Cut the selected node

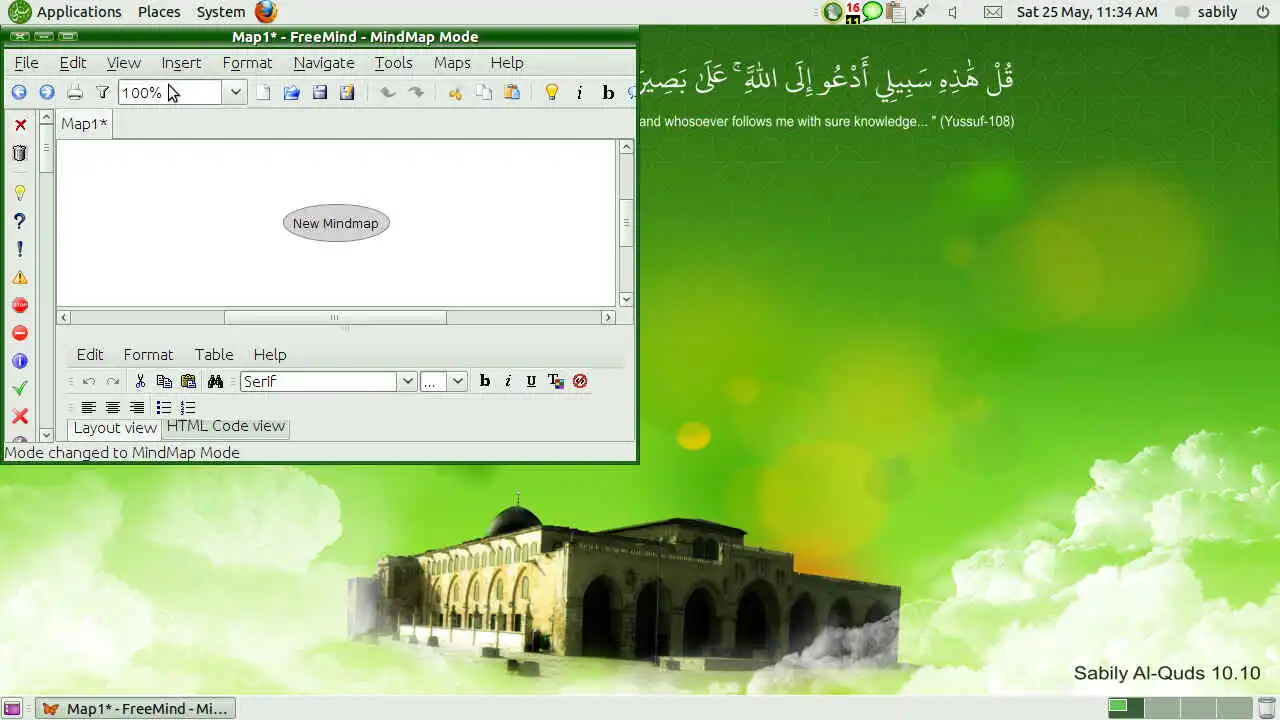pyautogui.click(x=456, y=92)
